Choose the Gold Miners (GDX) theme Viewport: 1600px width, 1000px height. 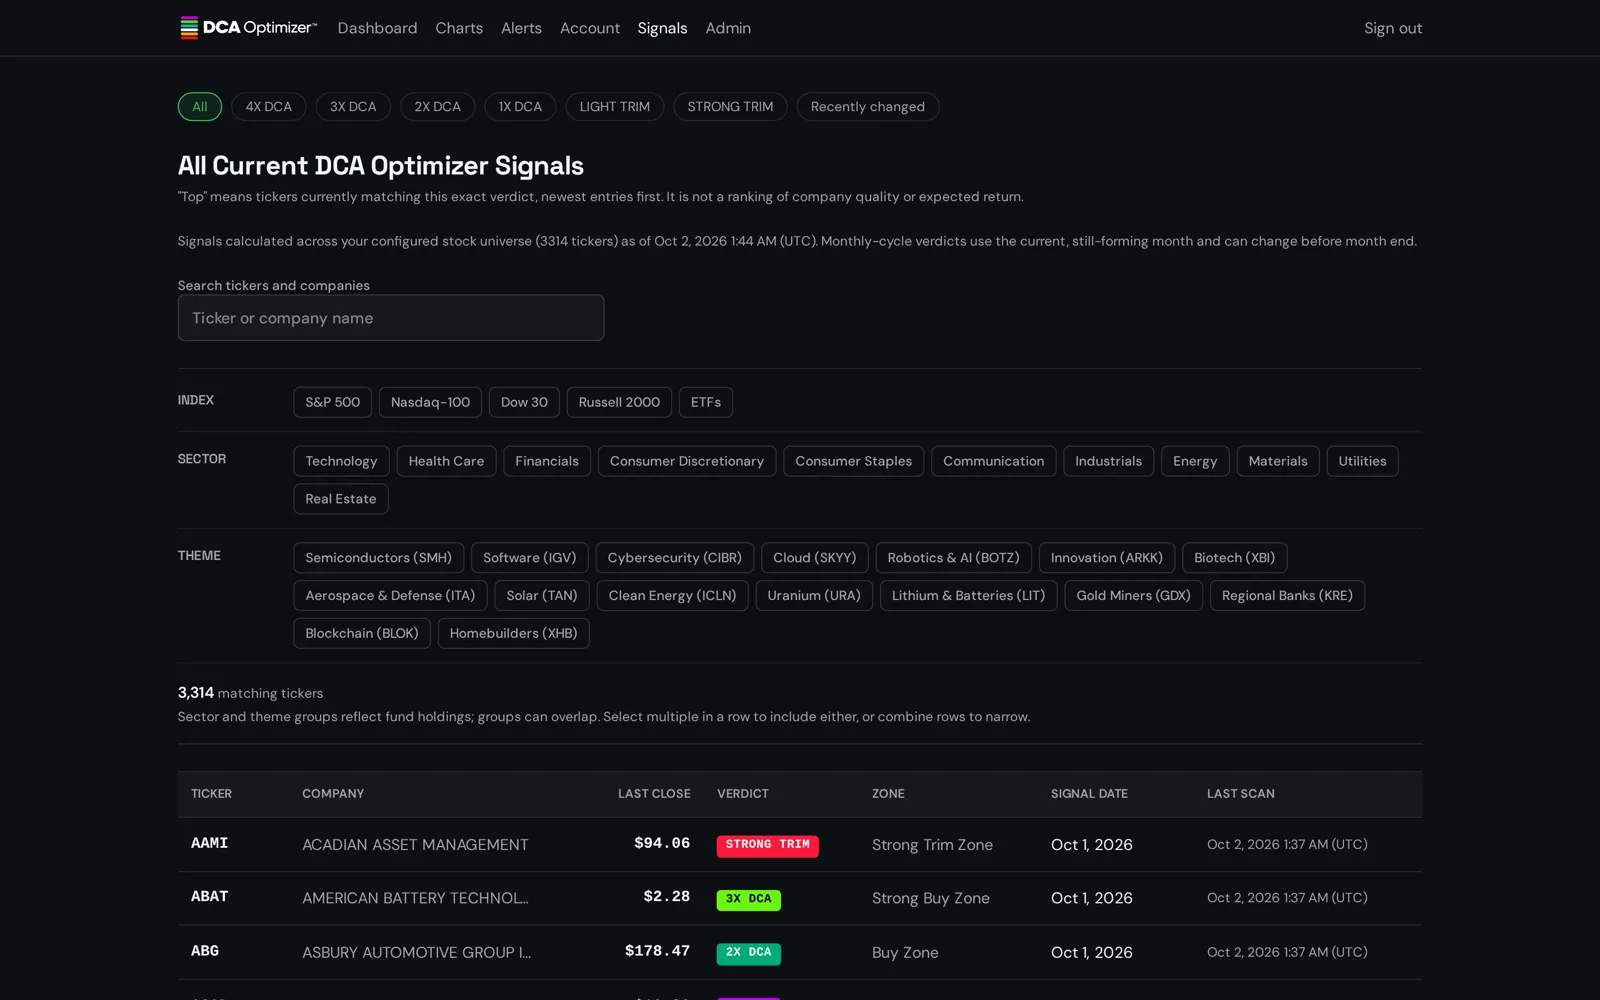pyautogui.click(x=1133, y=596)
